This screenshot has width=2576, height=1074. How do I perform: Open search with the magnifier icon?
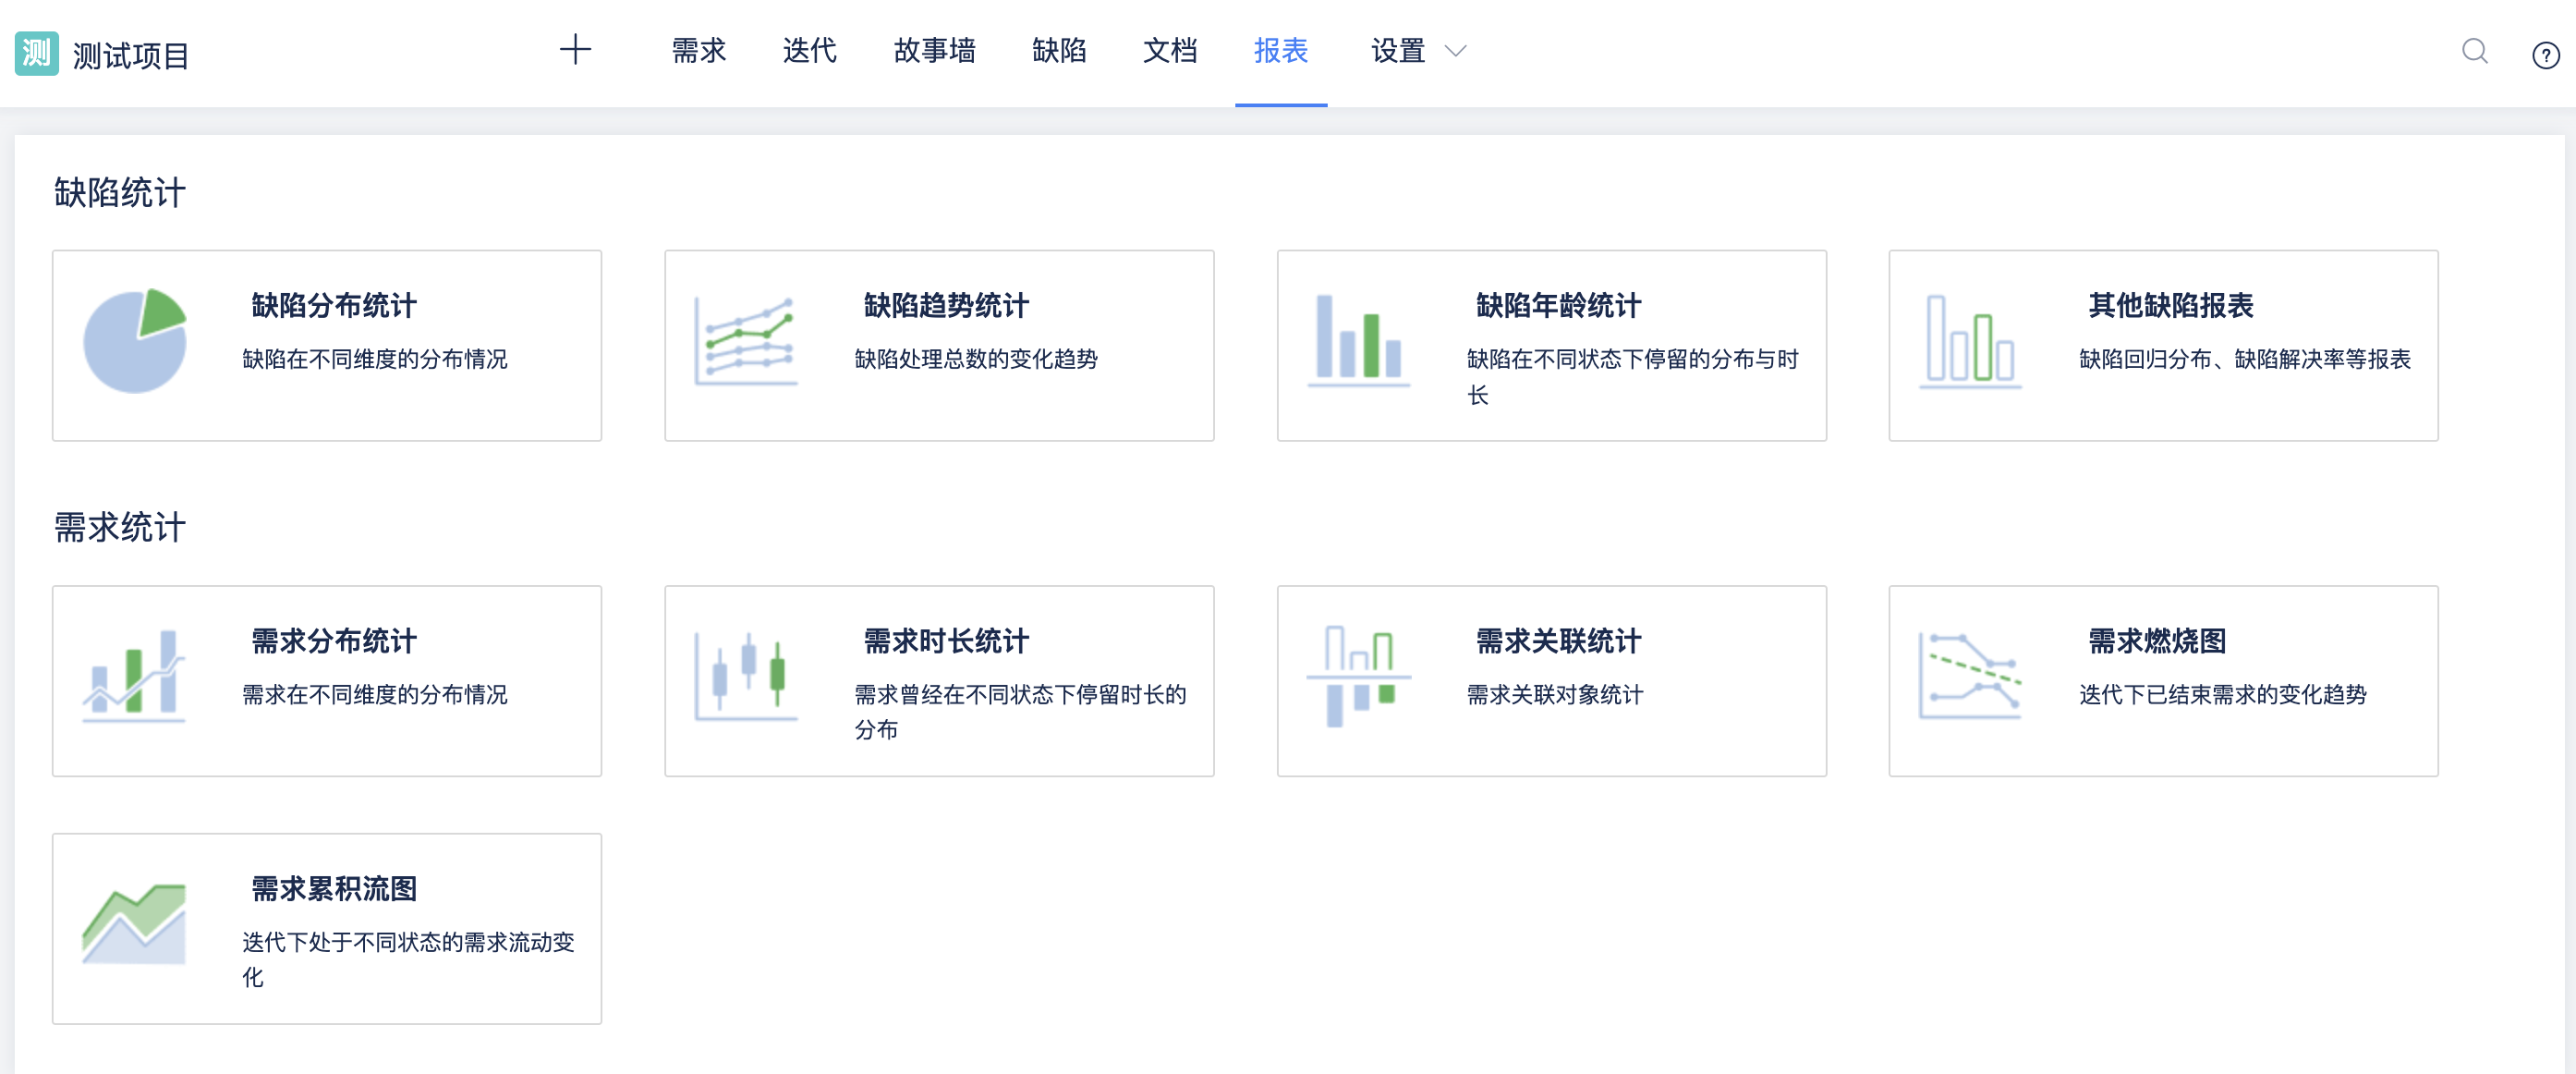(x=2474, y=51)
